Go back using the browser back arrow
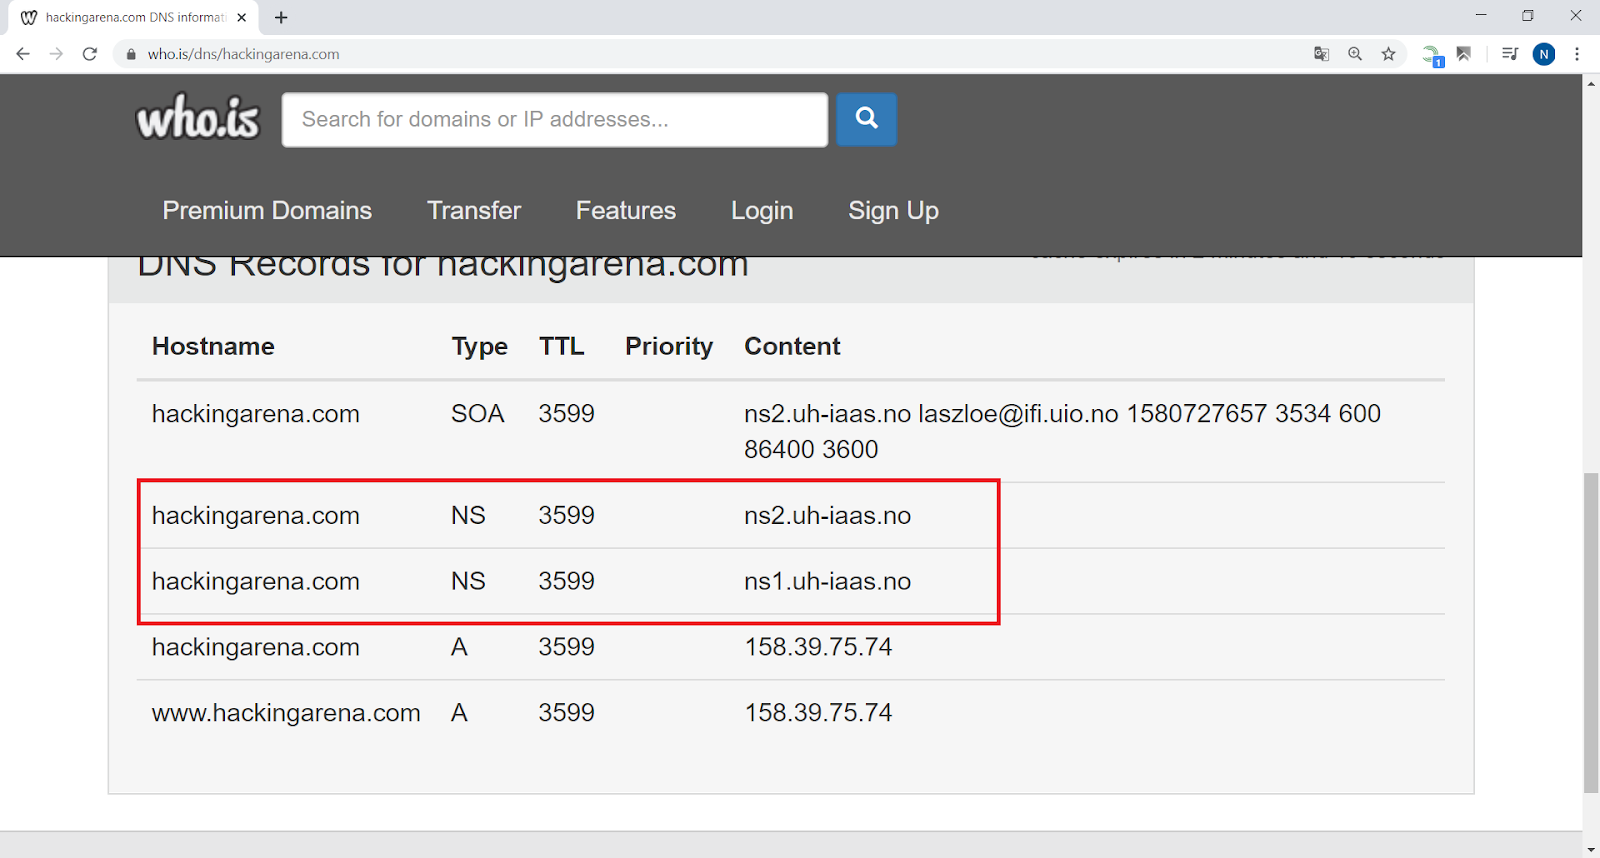The width and height of the screenshot is (1600, 858). coord(23,54)
